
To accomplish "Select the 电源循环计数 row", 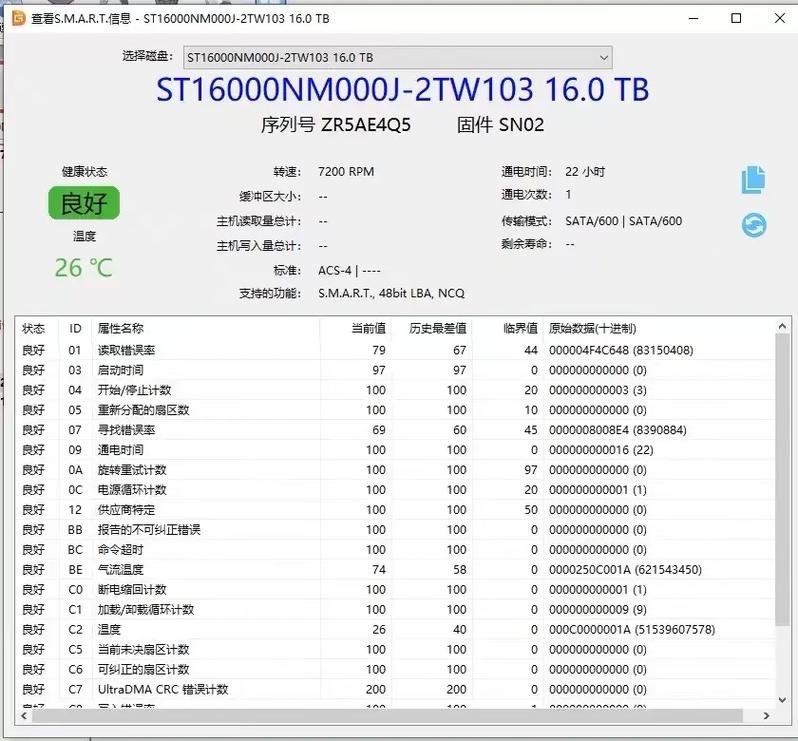I will [395, 490].
